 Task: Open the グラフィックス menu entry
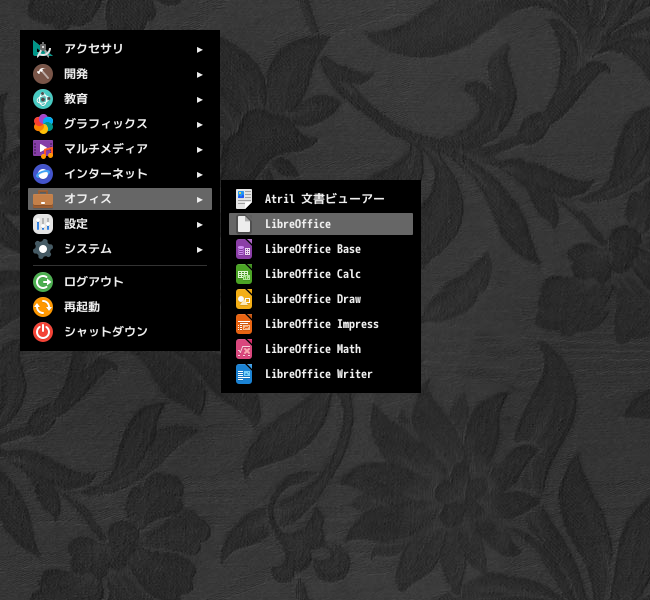coord(120,124)
